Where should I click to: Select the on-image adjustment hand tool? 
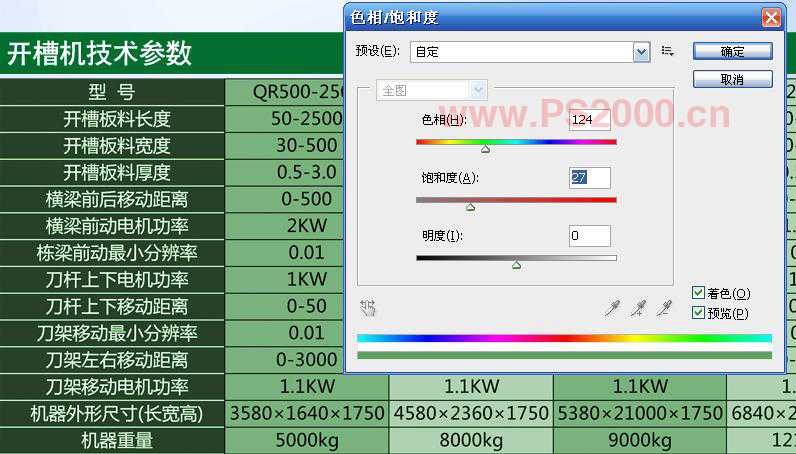tap(368, 308)
